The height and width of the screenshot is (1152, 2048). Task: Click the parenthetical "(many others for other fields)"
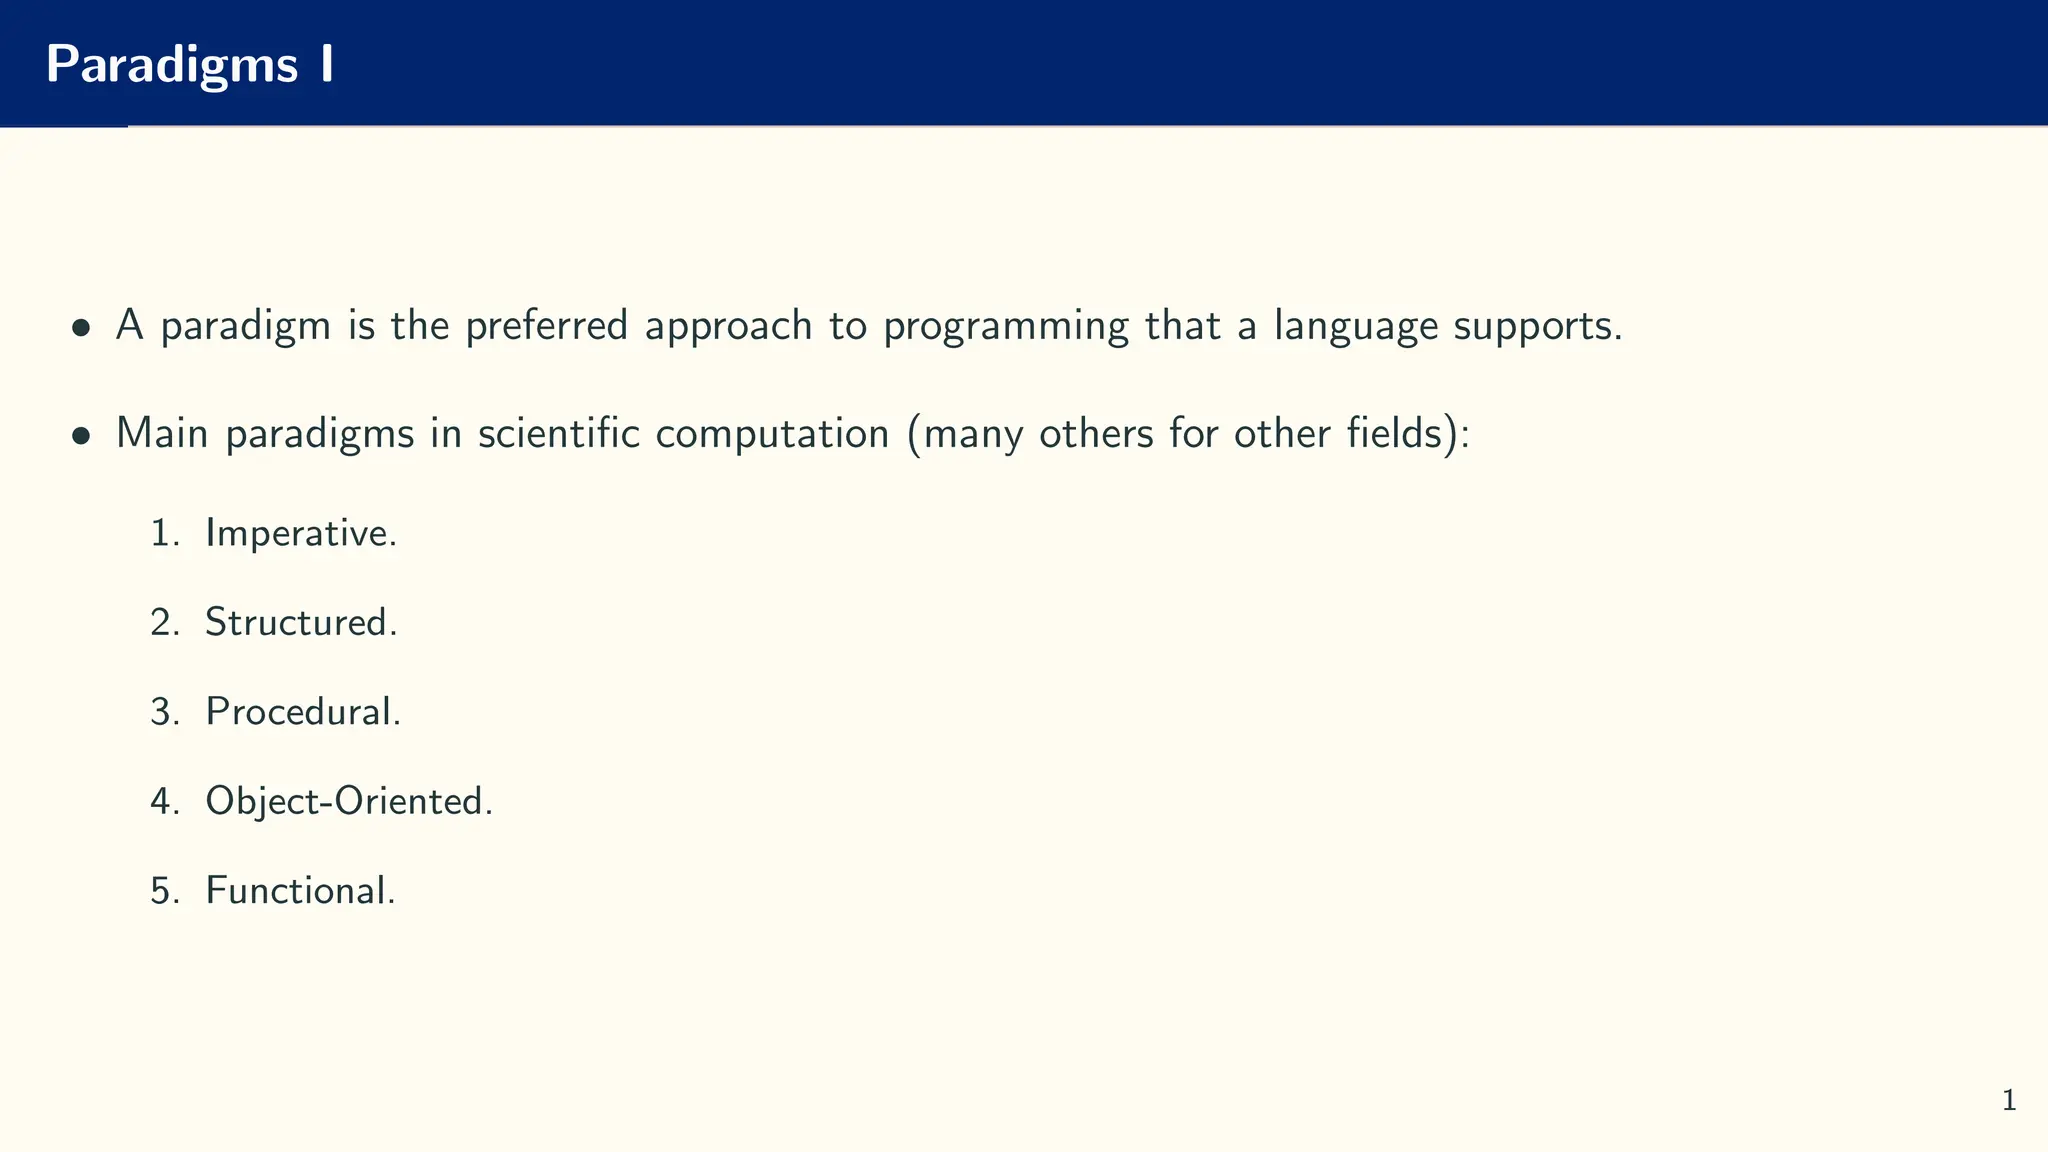click(1188, 434)
